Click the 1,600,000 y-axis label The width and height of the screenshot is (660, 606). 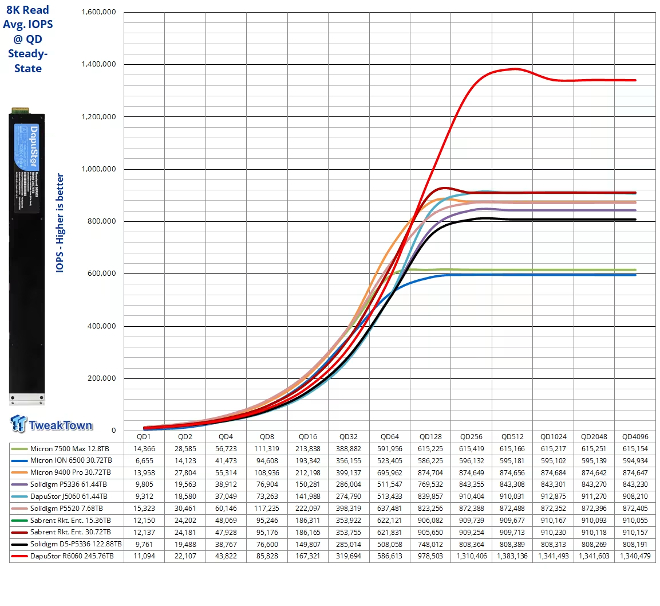coord(99,12)
